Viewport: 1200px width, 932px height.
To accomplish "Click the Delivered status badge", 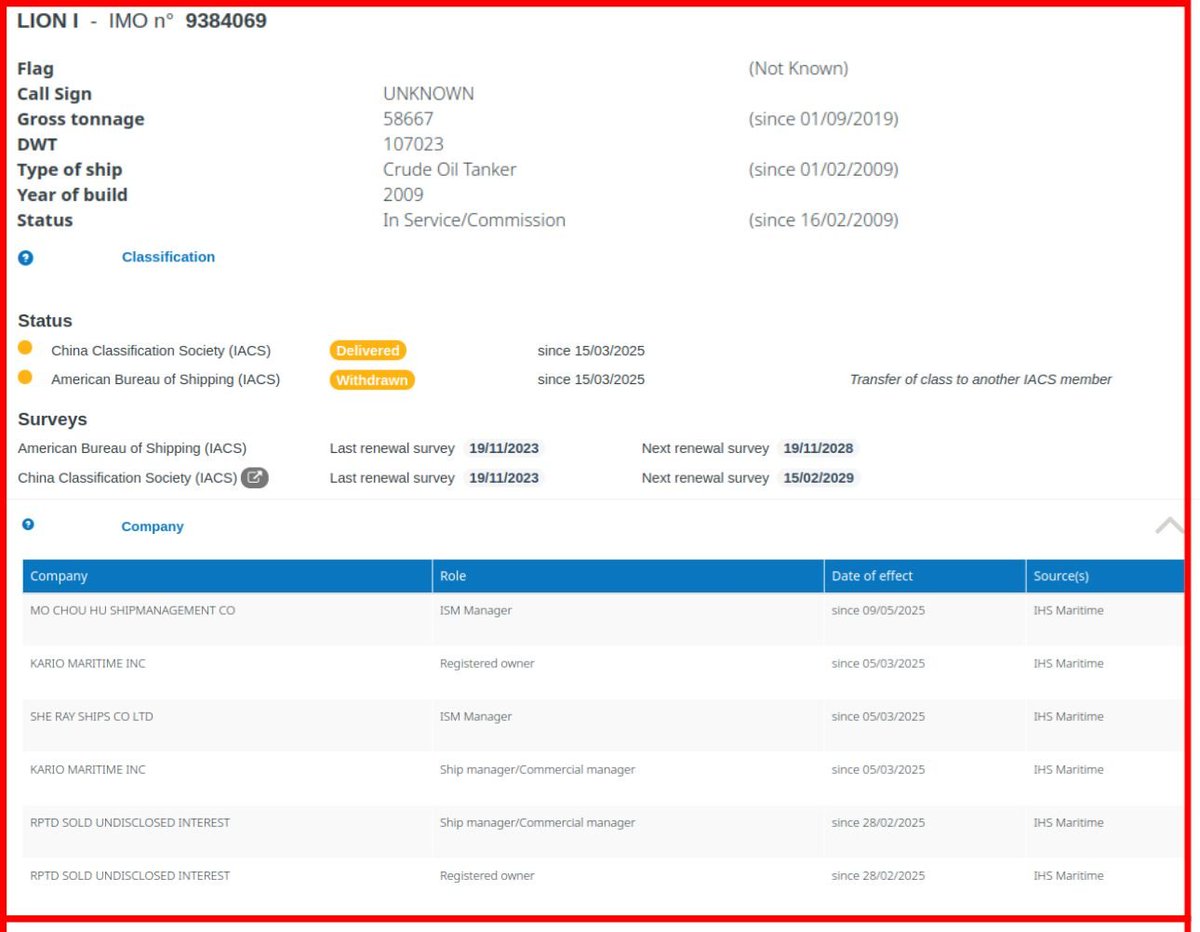I will [368, 351].
